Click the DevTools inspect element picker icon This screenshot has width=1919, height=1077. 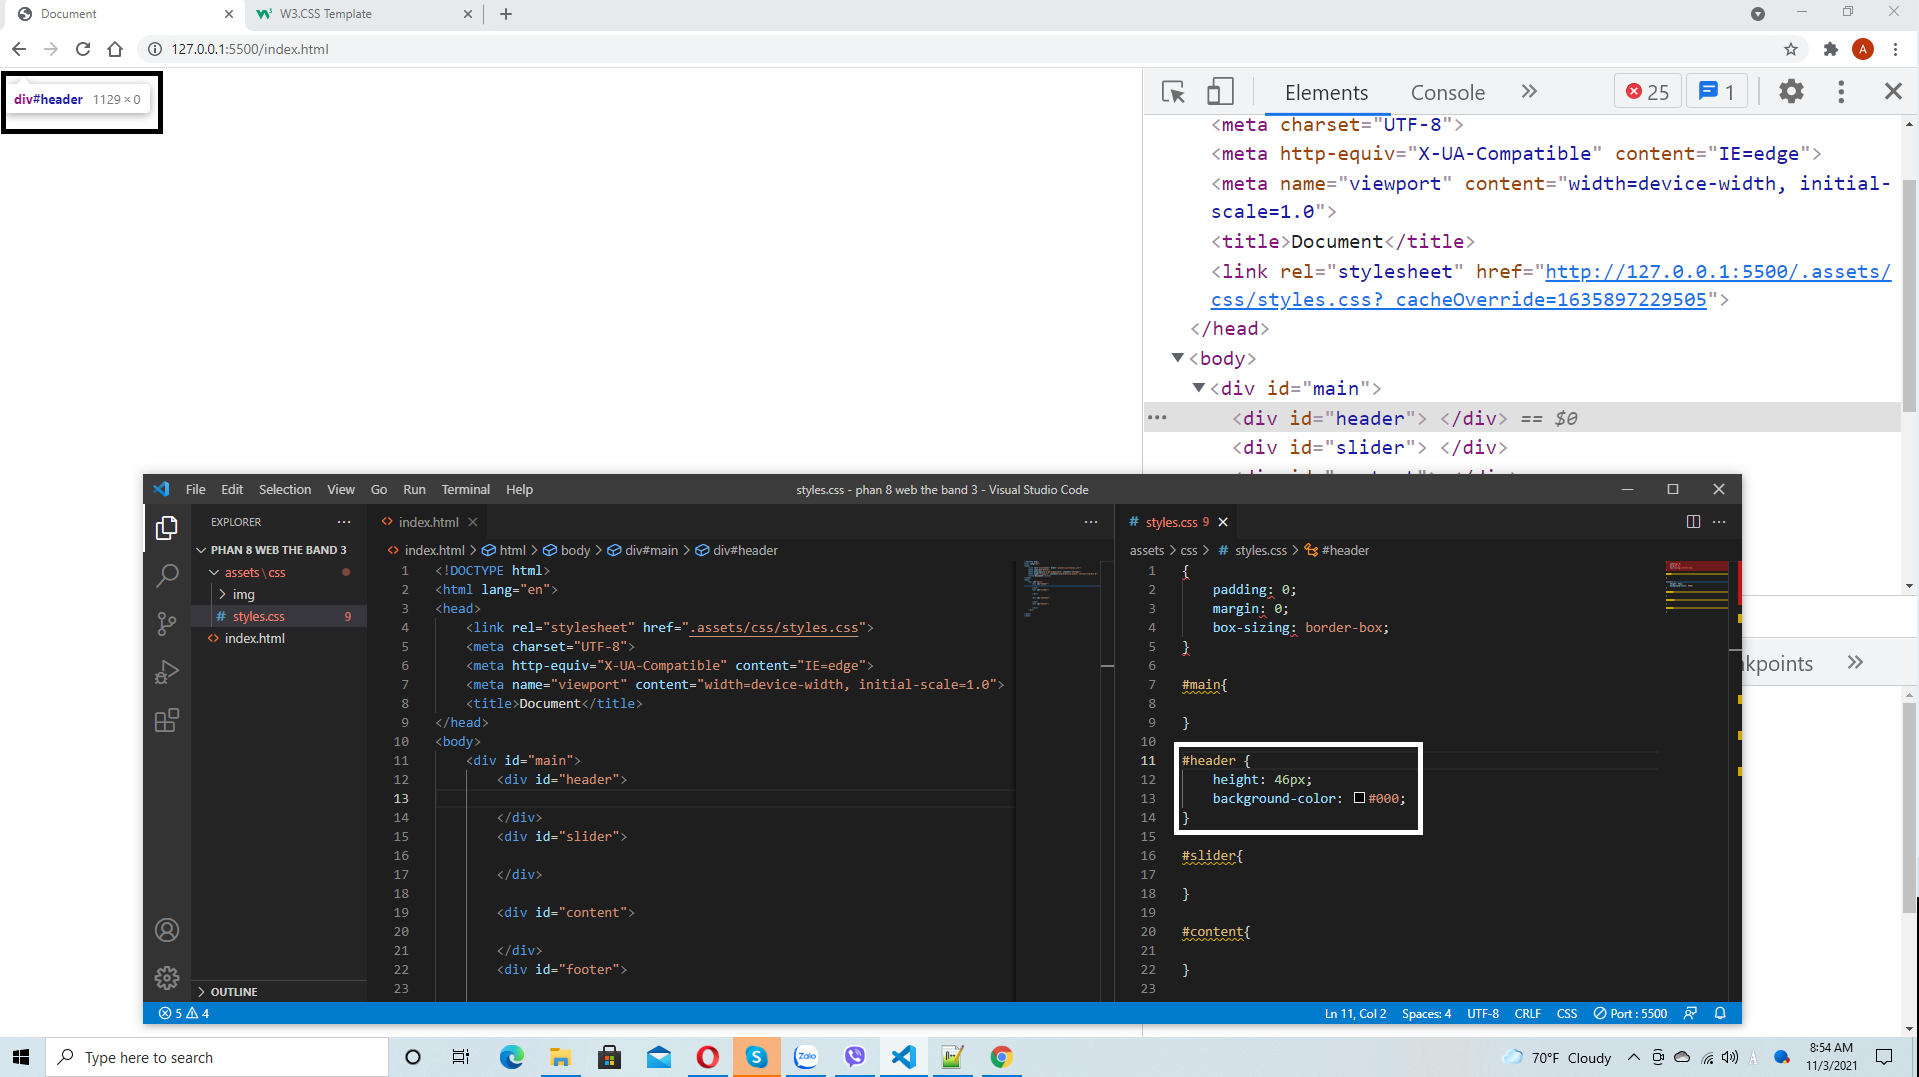point(1173,92)
